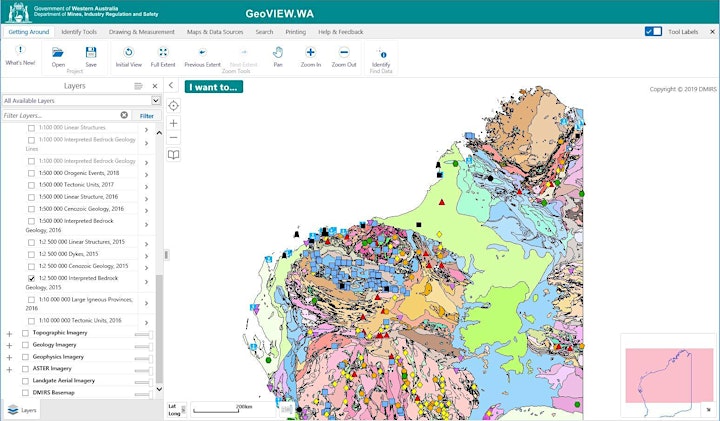Screen dimensions: 720x421
Task: Open Layers panel options menu icon
Action: coord(138,86)
